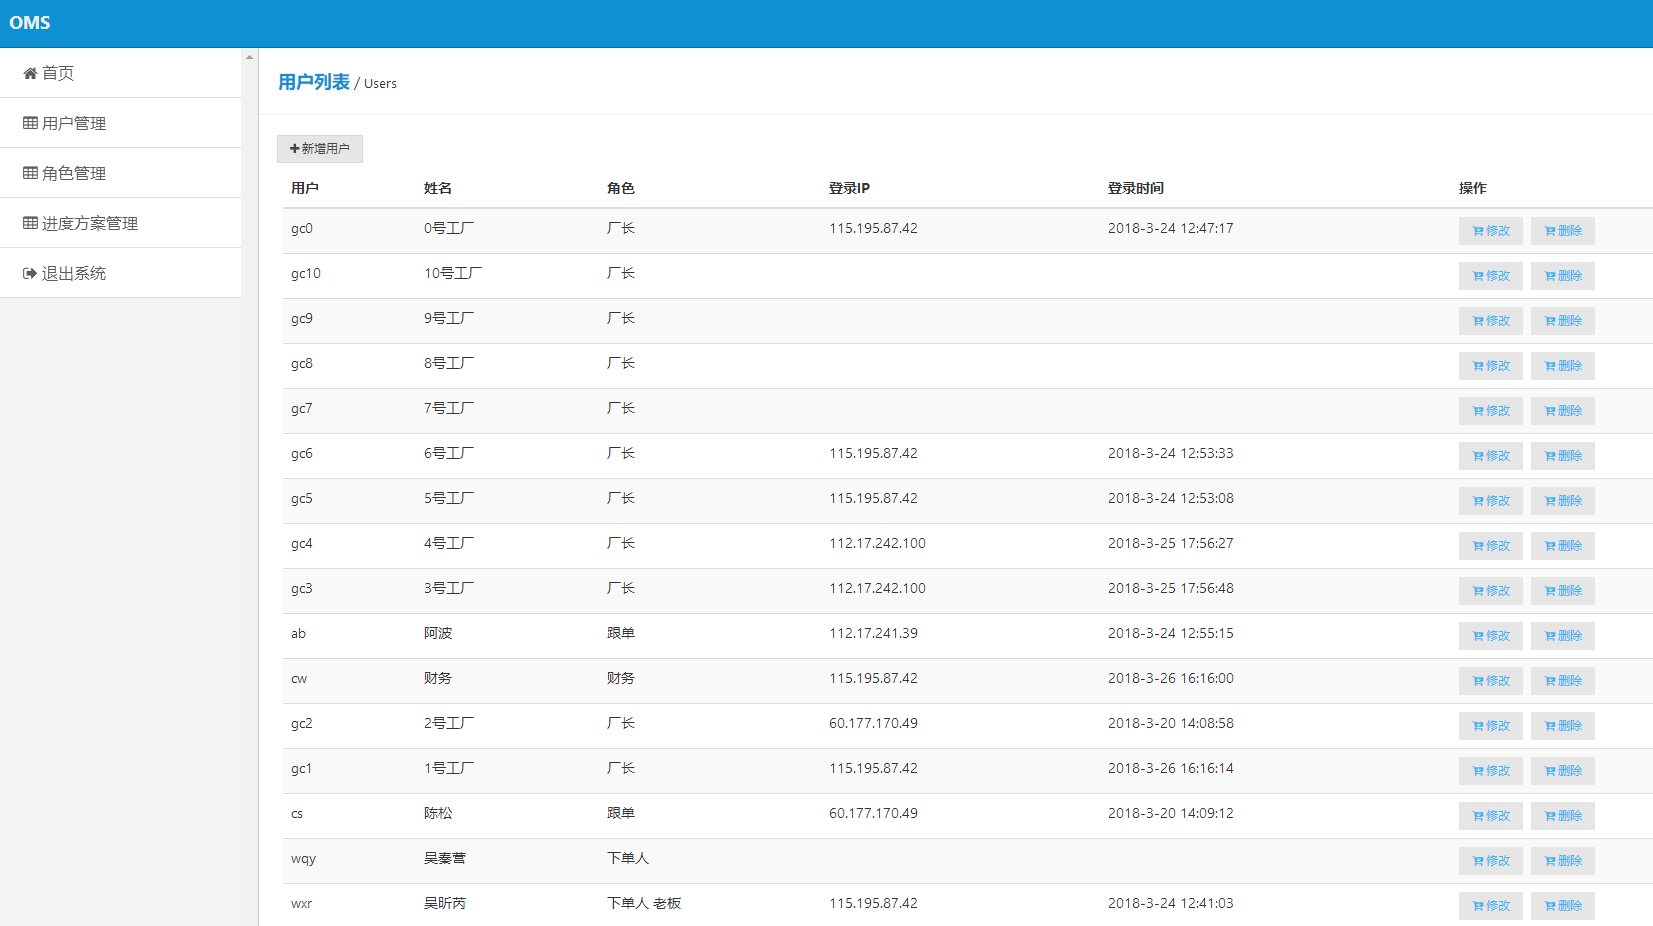Delete user cs 陈松
The image size is (1653, 926).
point(1563,816)
